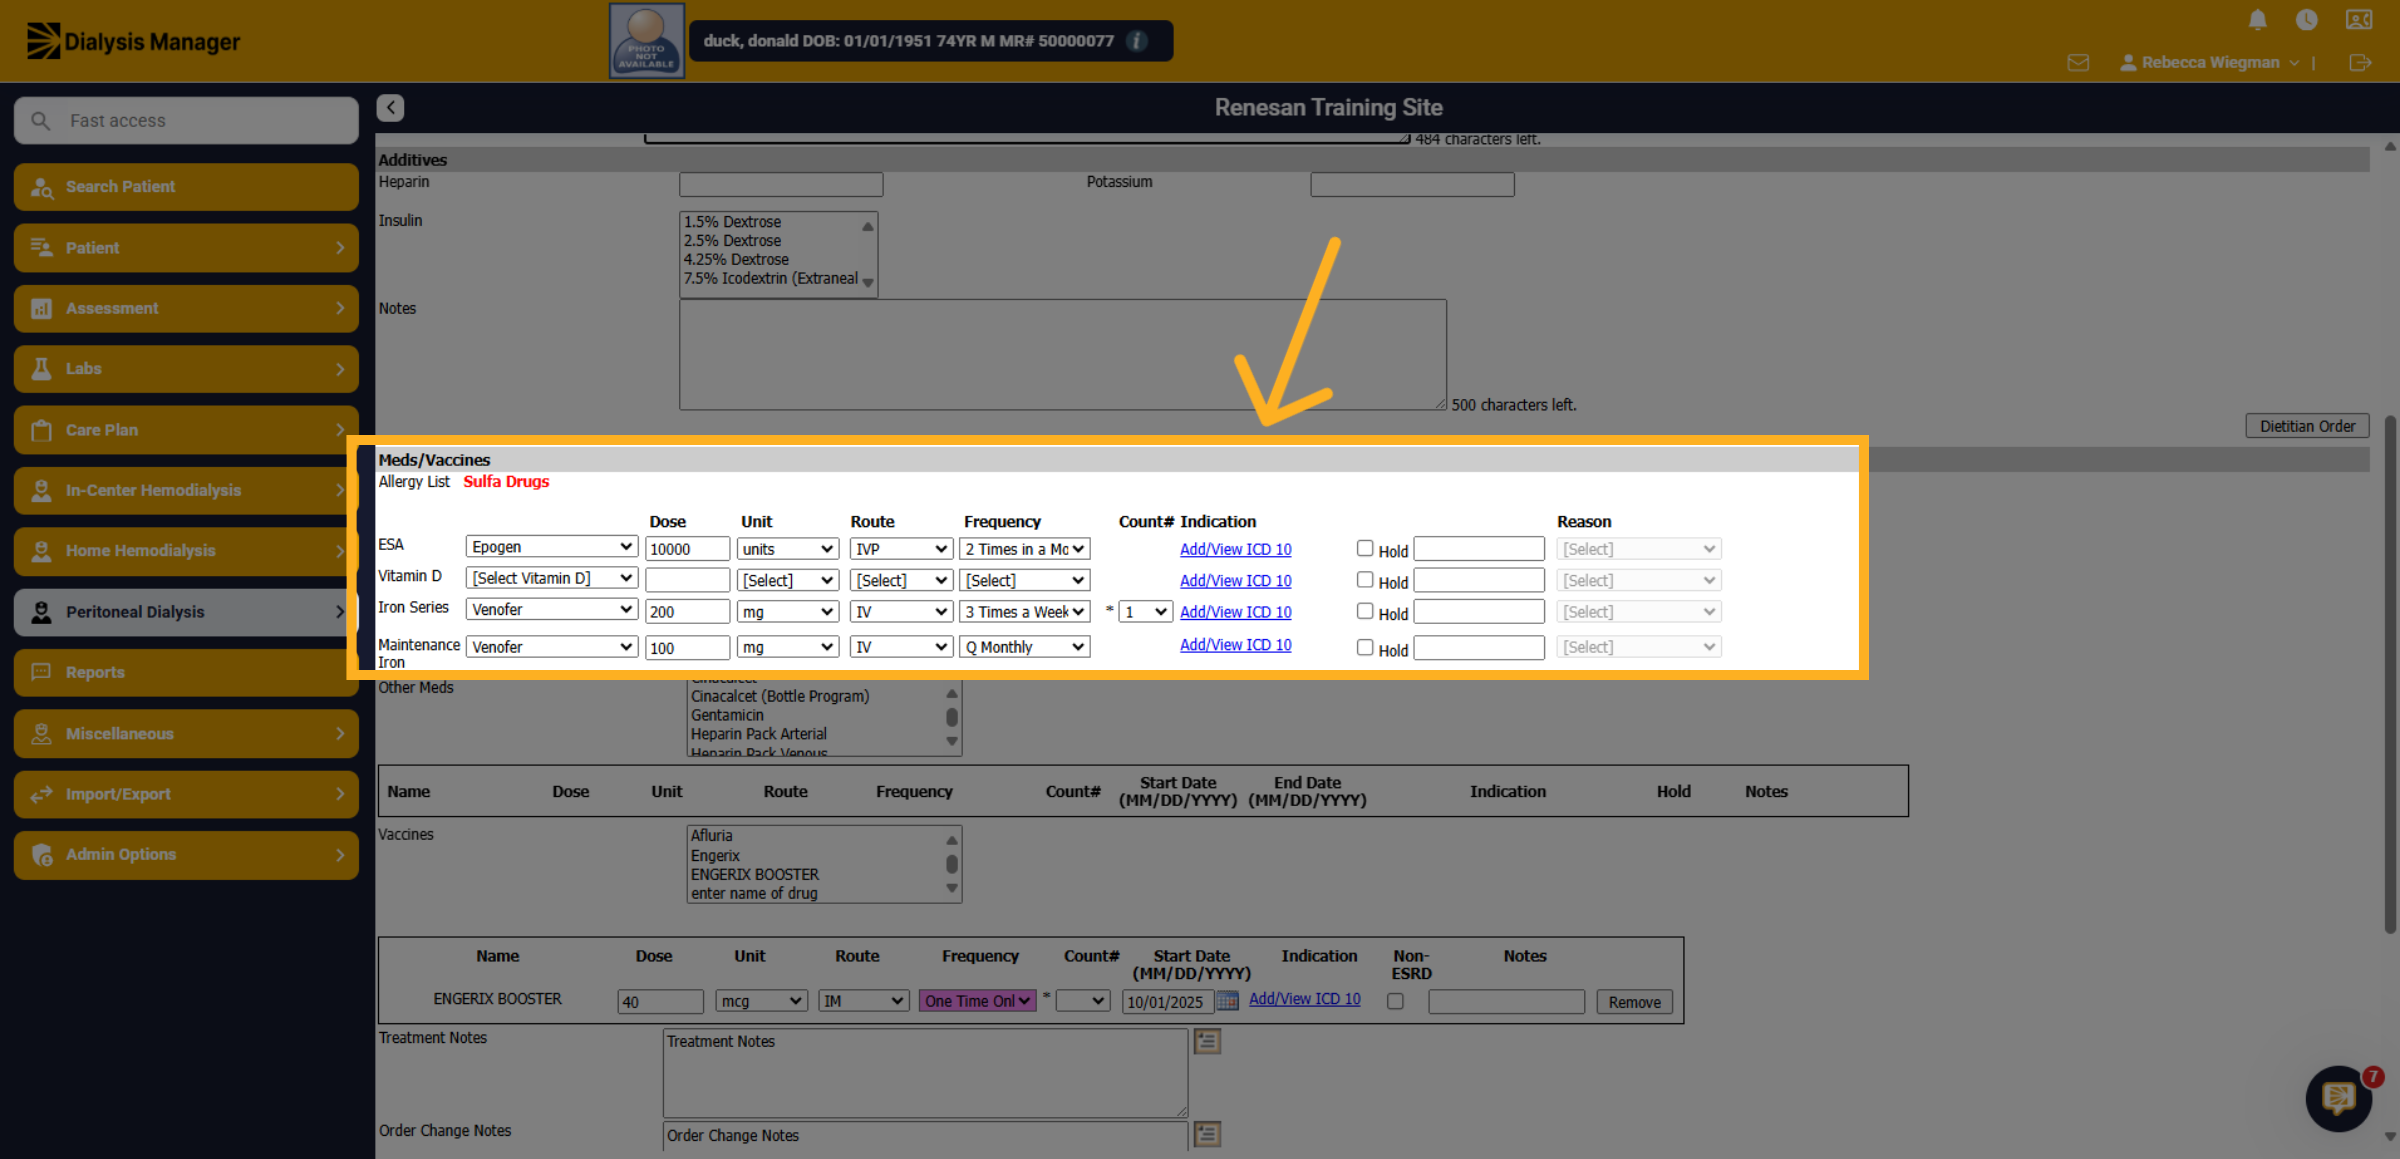Collapse sidebar with the back arrow
The height and width of the screenshot is (1159, 2400).
pyautogui.click(x=390, y=107)
